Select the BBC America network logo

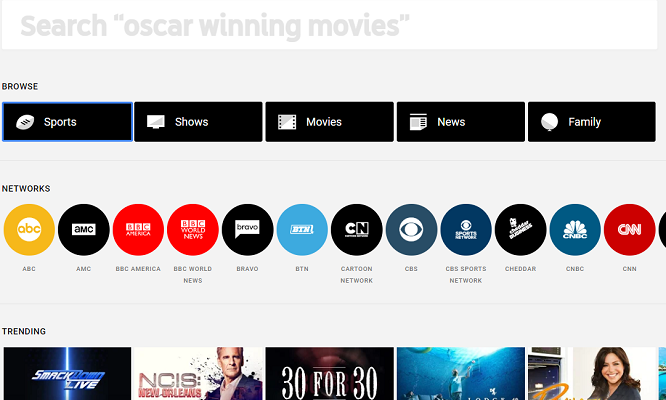[x=138, y=230]
